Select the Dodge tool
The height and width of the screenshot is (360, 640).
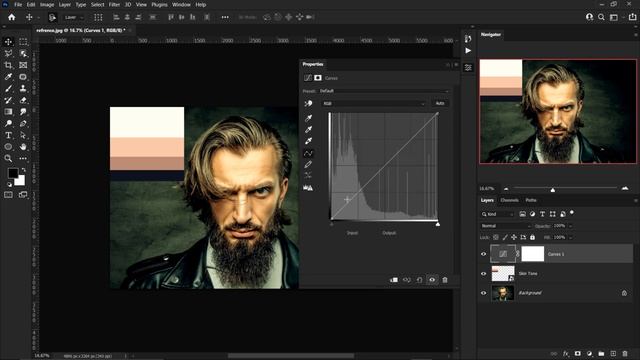(8, 123)
